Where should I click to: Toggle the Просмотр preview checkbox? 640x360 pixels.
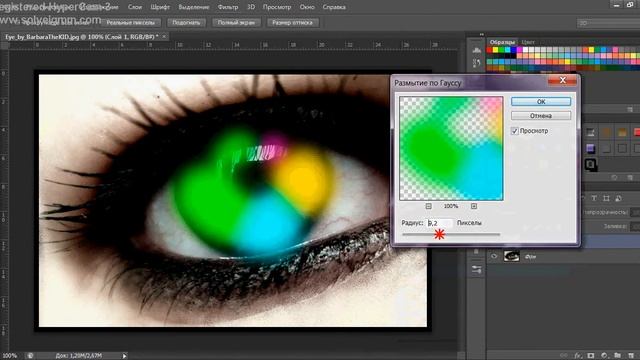[515, 131]
